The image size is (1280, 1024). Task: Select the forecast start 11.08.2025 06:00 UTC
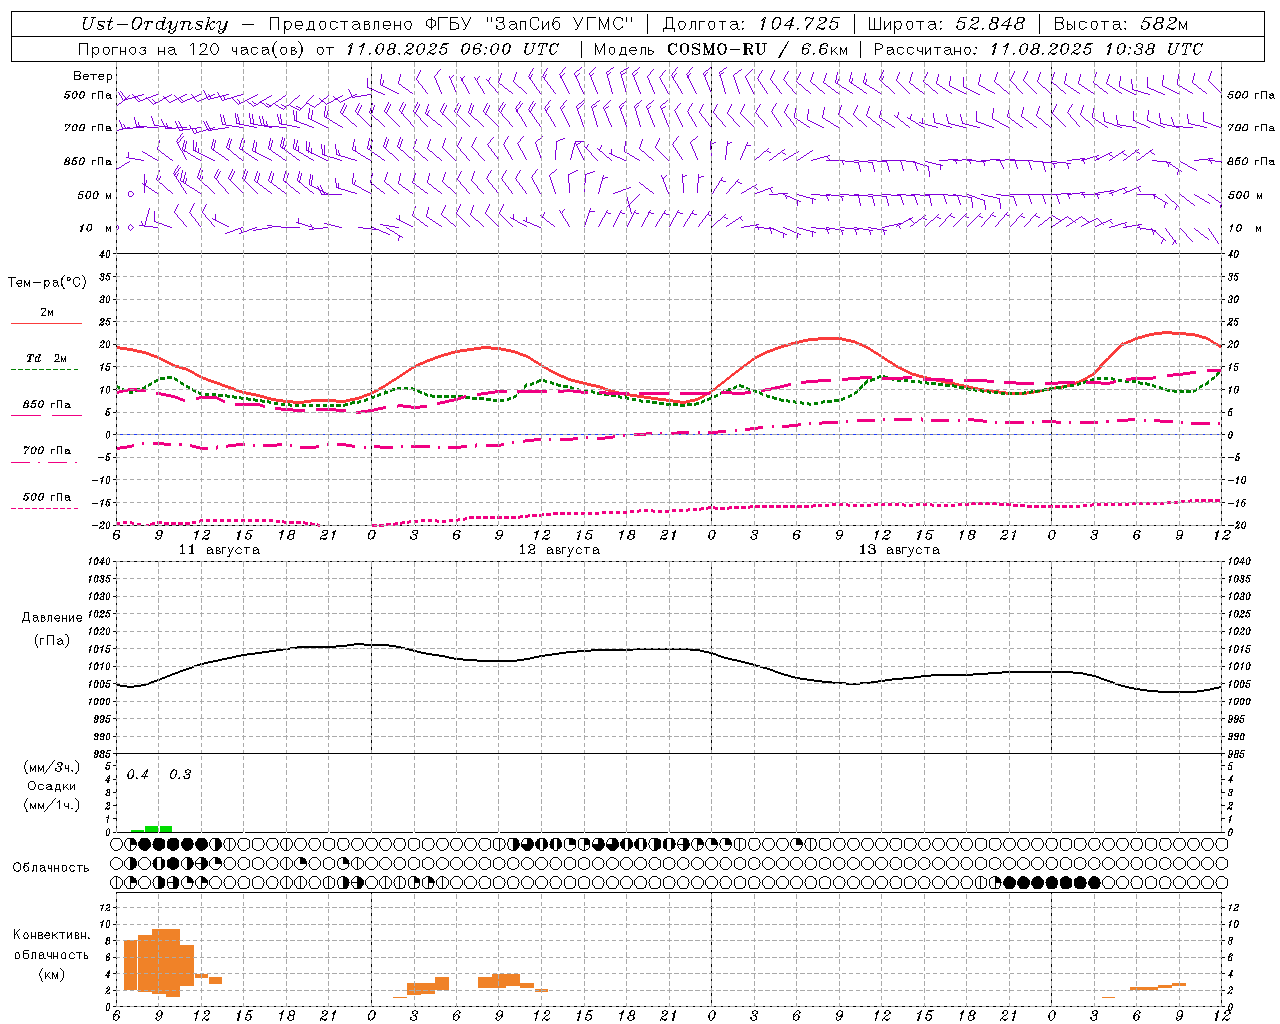(x=452, y=49)
